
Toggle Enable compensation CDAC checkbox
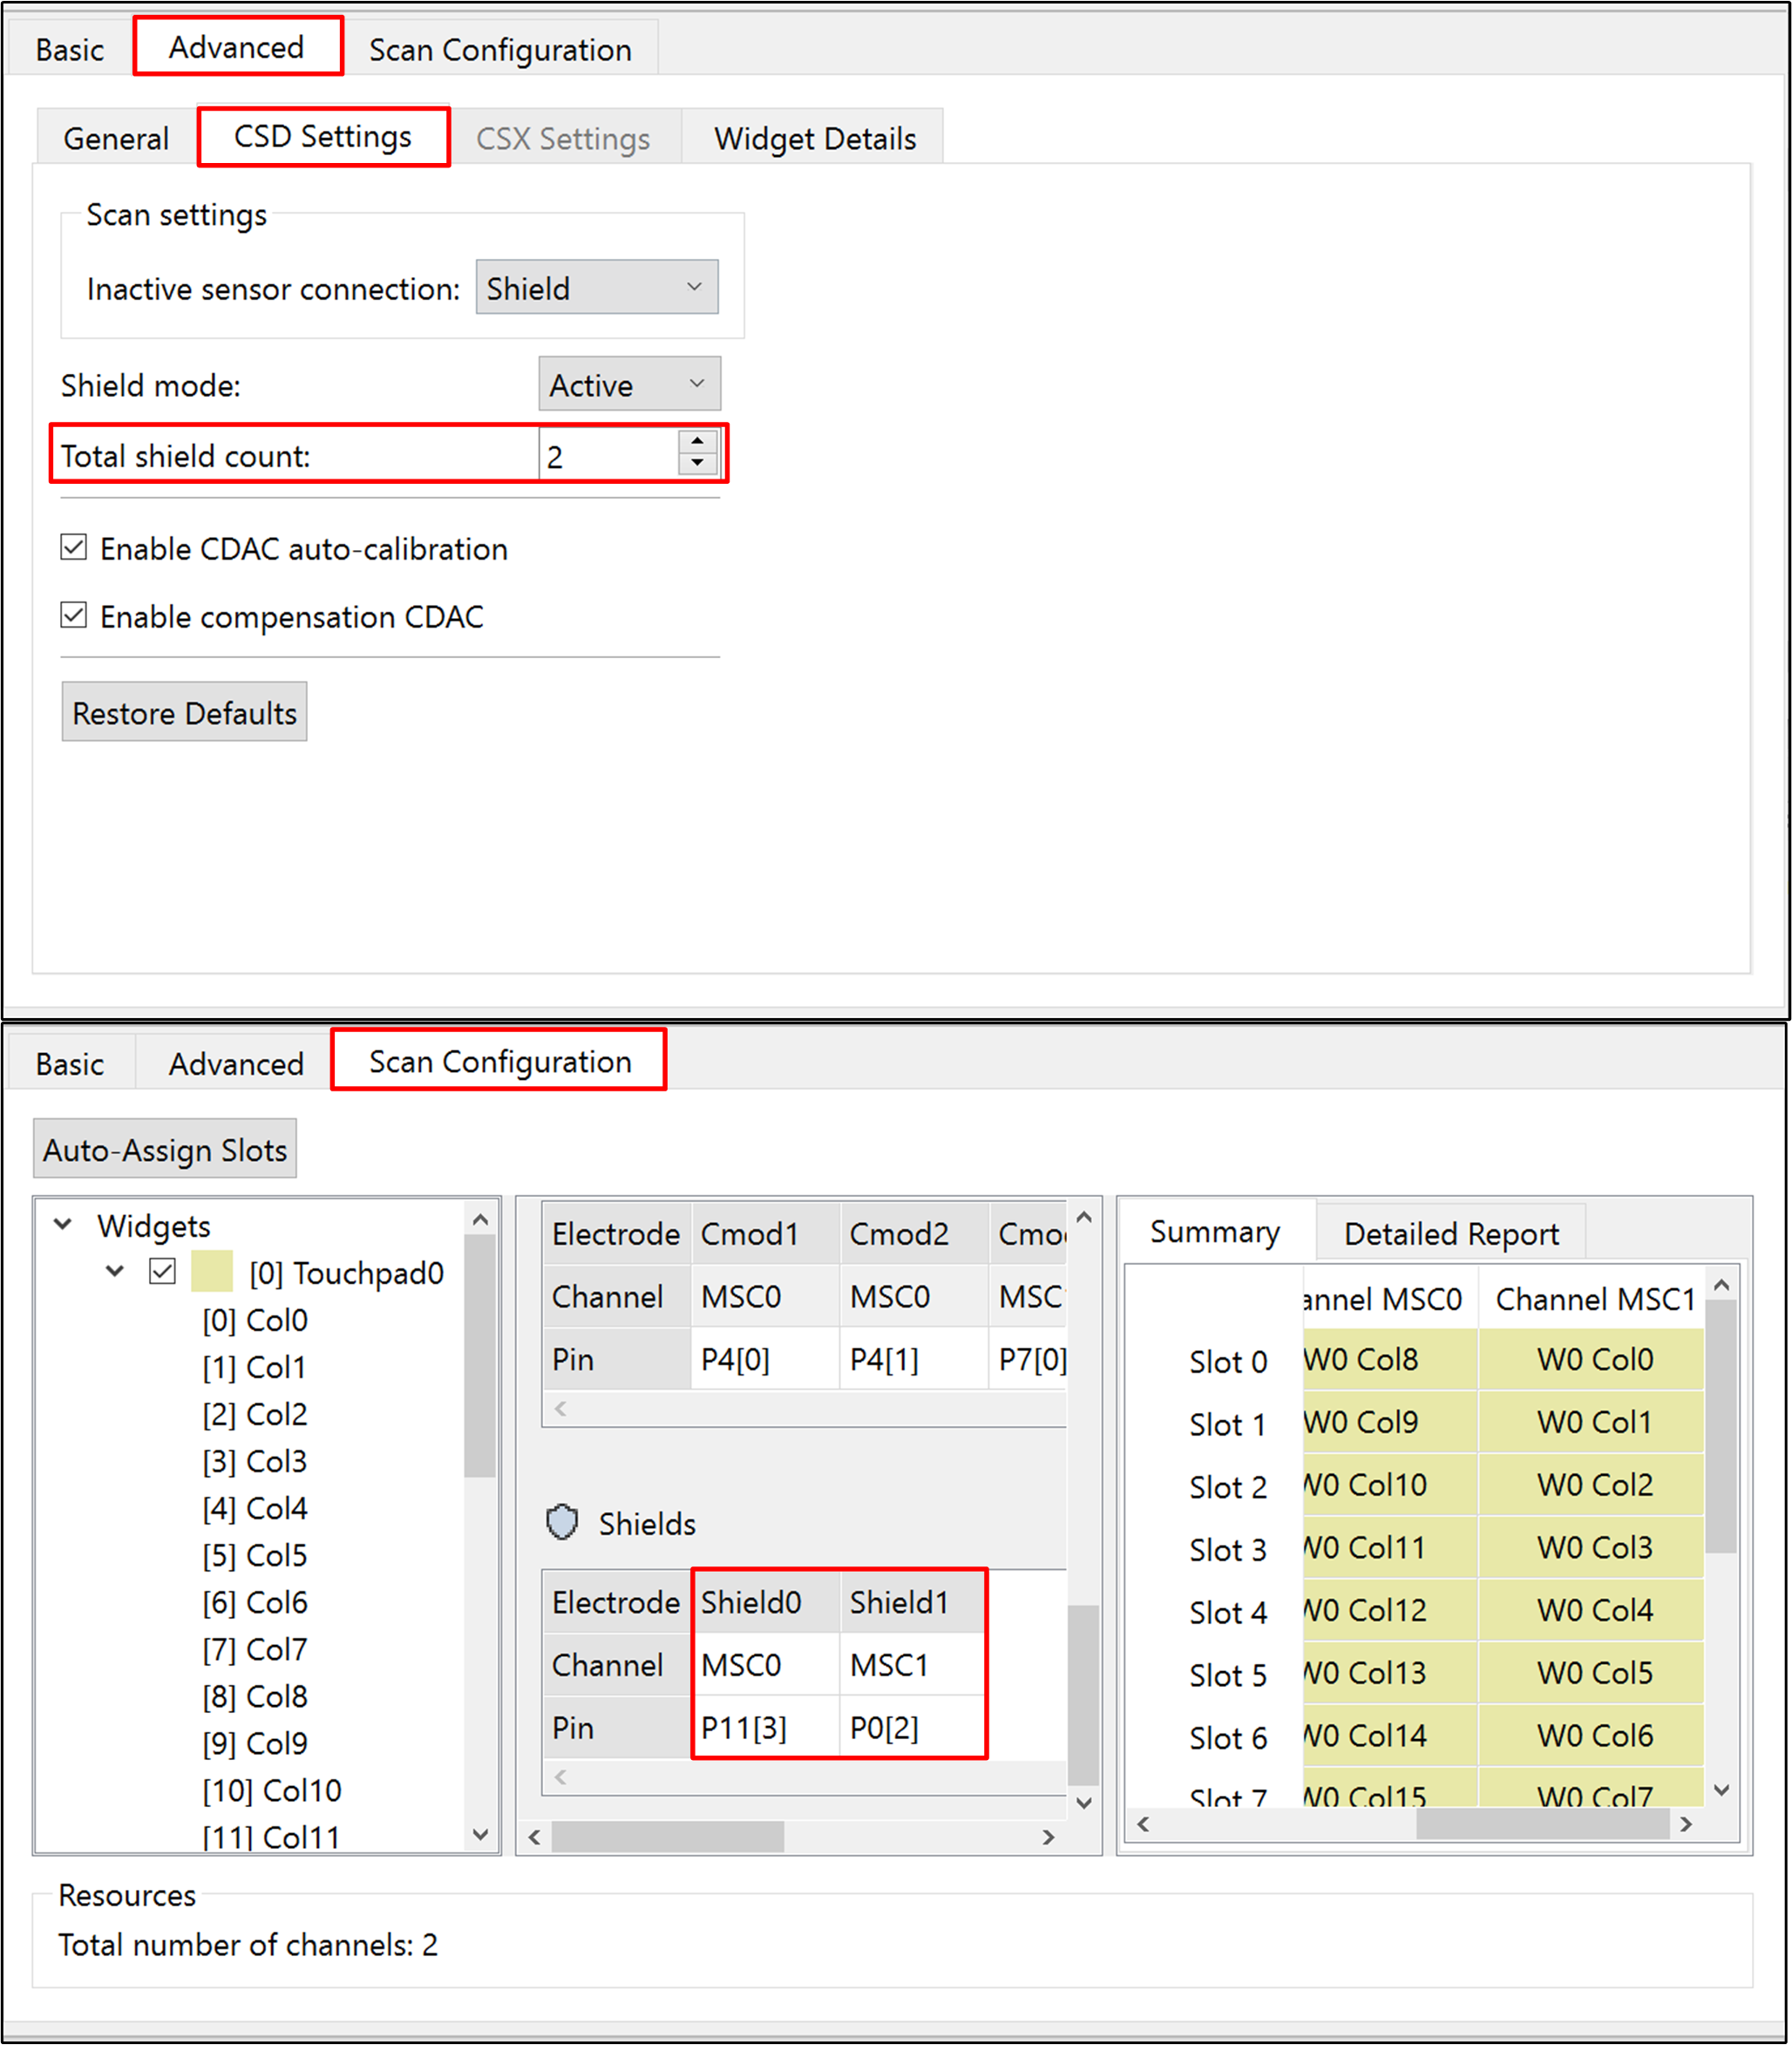pos(74,616)
